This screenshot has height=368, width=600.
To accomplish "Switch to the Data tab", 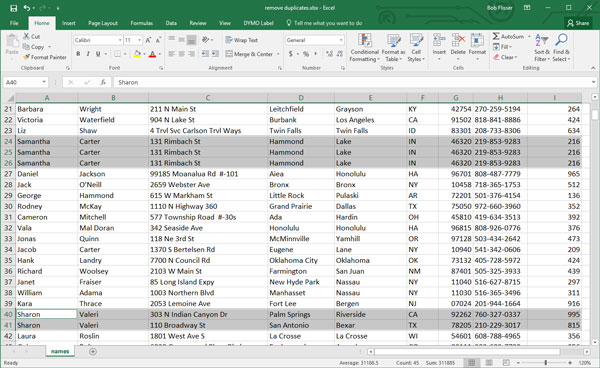I will pos(171,23).
